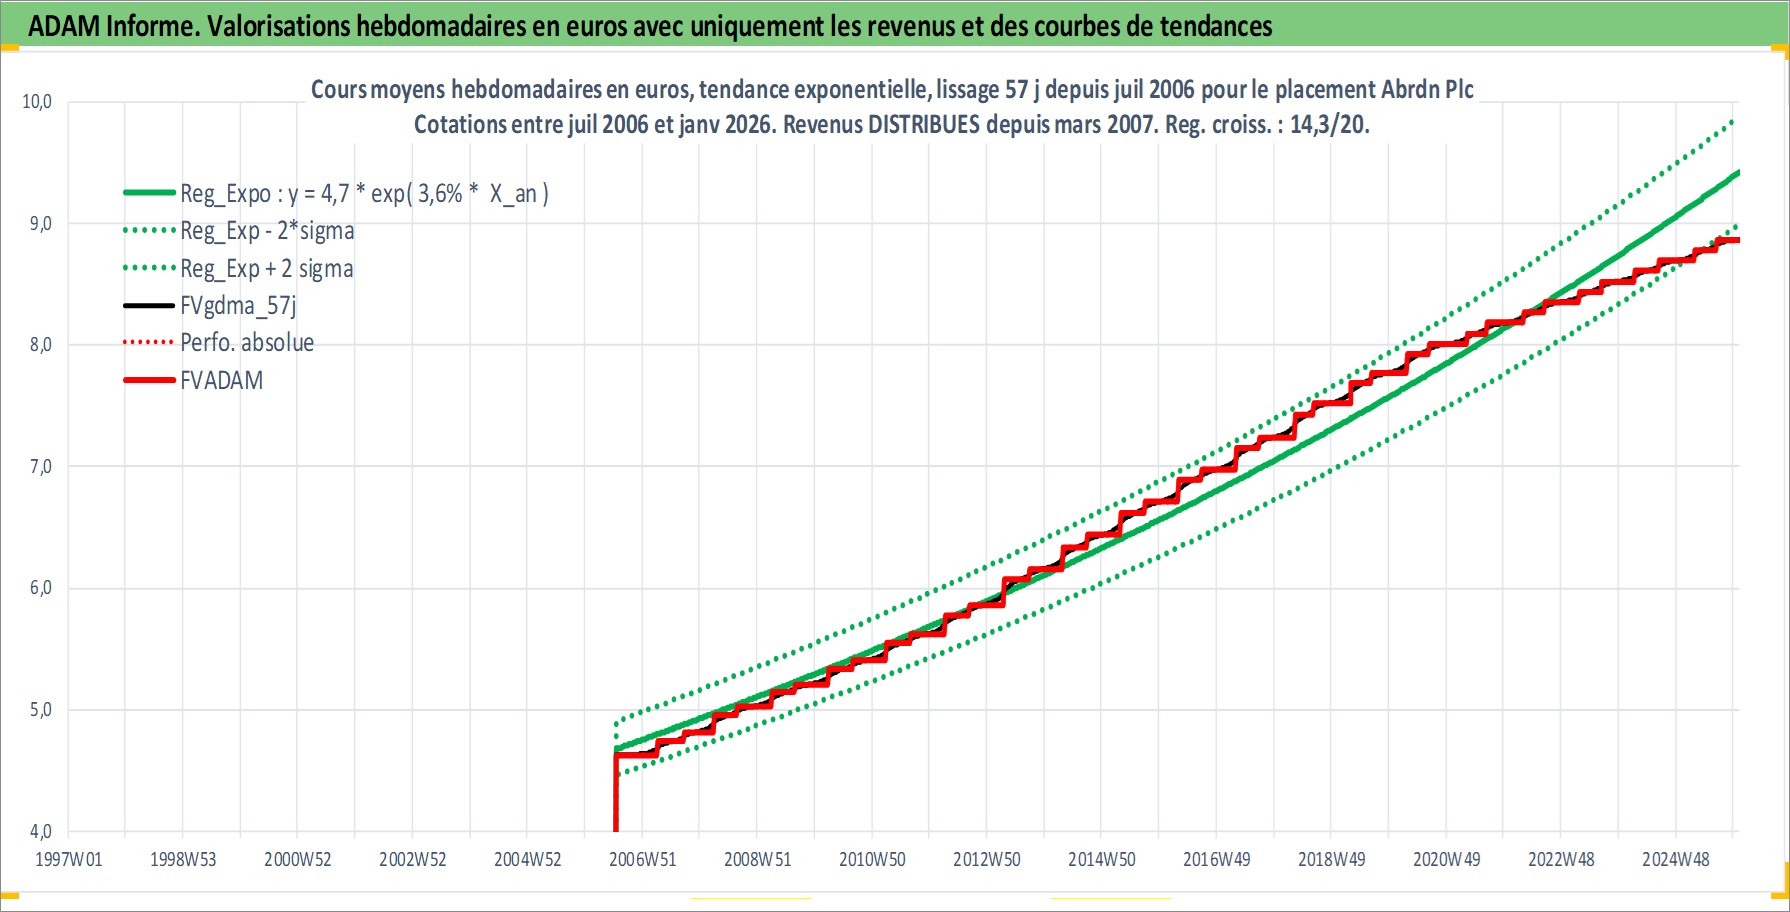
Task: Select y-axis label 7,0
Action: coord(40,467)
